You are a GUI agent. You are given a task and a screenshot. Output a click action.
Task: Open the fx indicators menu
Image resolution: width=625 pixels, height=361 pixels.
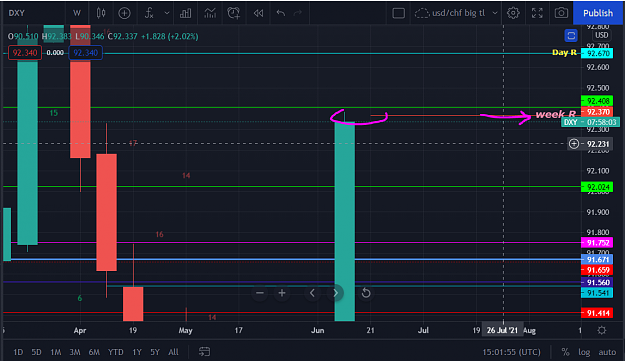[x=149, y=13]
